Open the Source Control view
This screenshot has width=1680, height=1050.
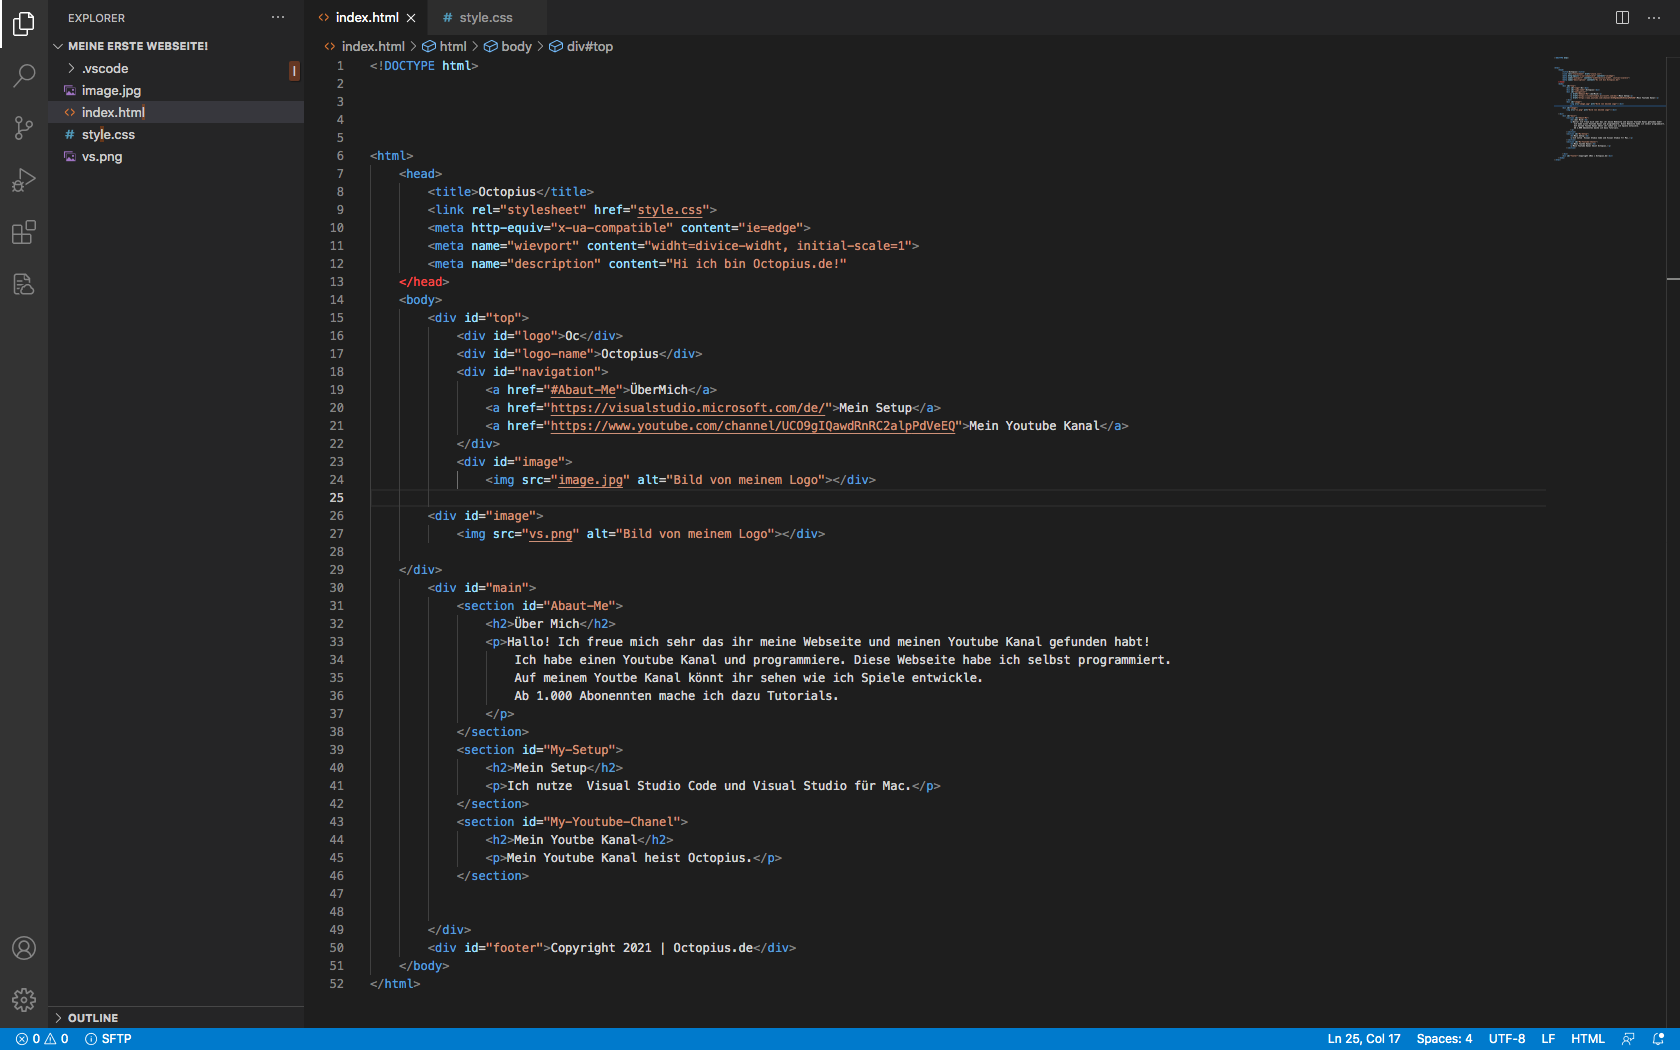coord(24,128)
